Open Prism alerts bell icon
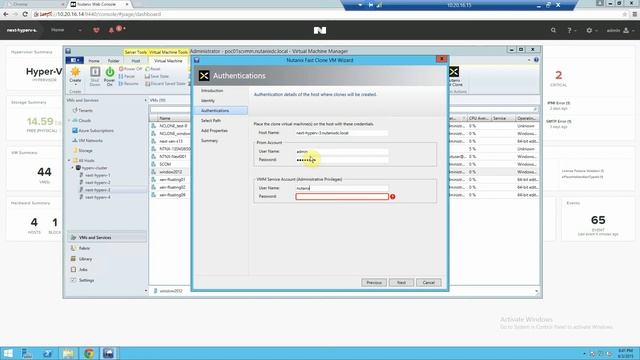Screen dimensions: 640x360 pos(111,30)
